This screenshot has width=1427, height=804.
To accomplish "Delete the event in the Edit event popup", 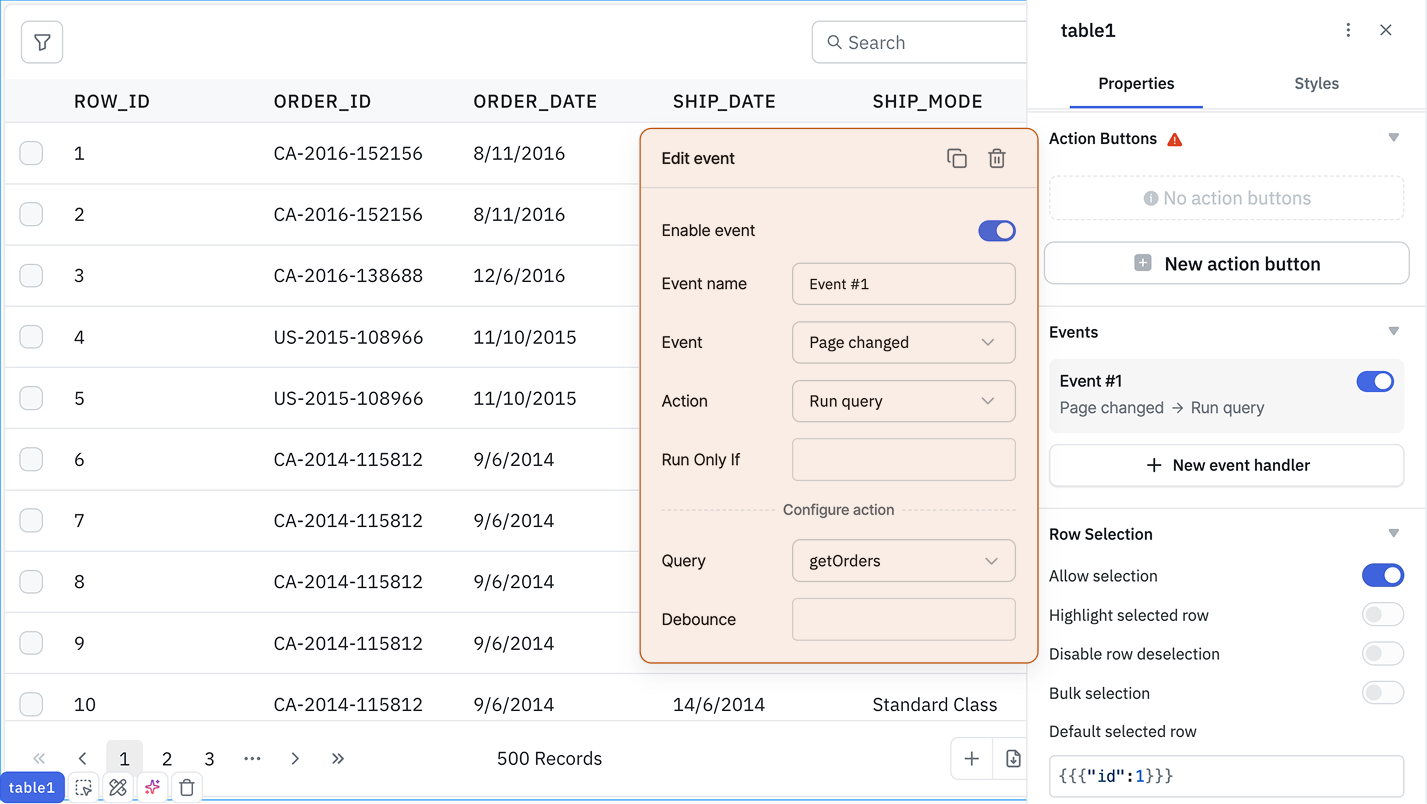I will click(x=997, y=158).
